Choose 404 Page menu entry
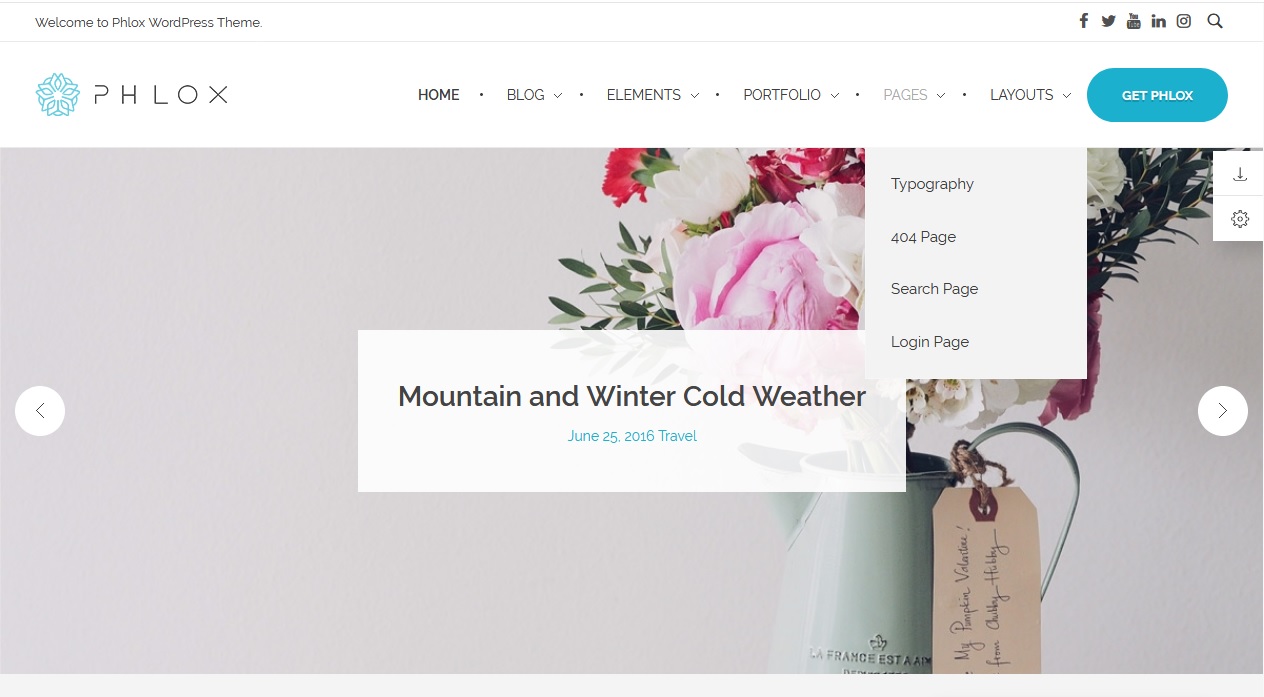The image size is (1264, 697). coord(923,237)
